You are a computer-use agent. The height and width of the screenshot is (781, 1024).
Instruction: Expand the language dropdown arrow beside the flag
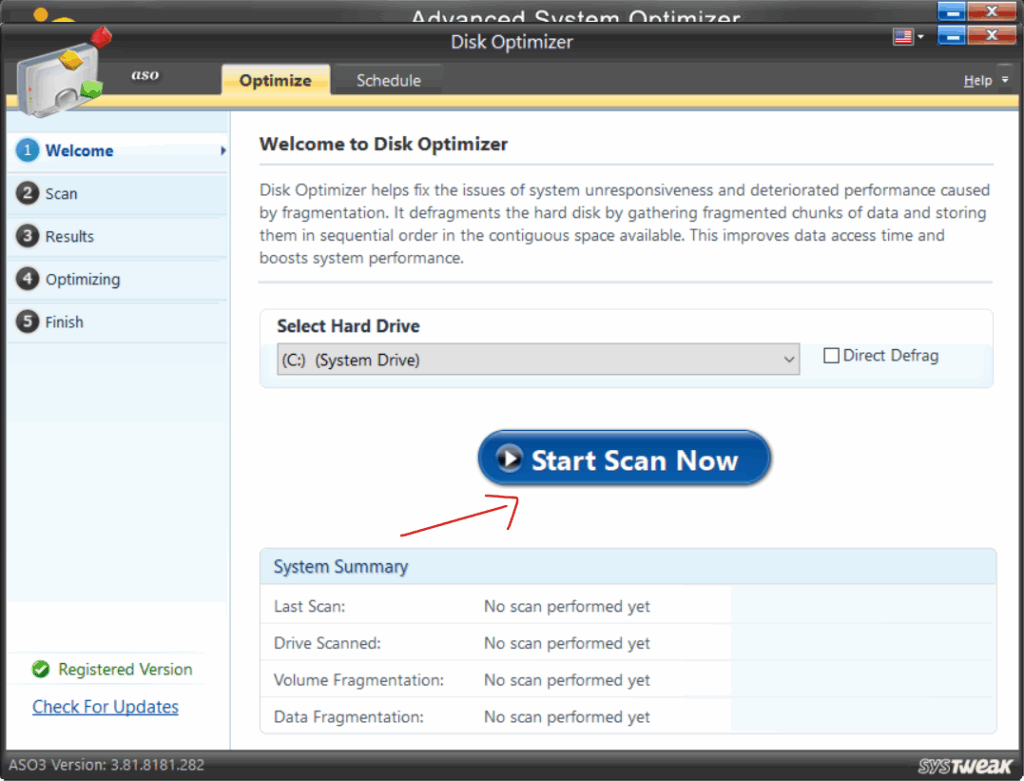920,37
